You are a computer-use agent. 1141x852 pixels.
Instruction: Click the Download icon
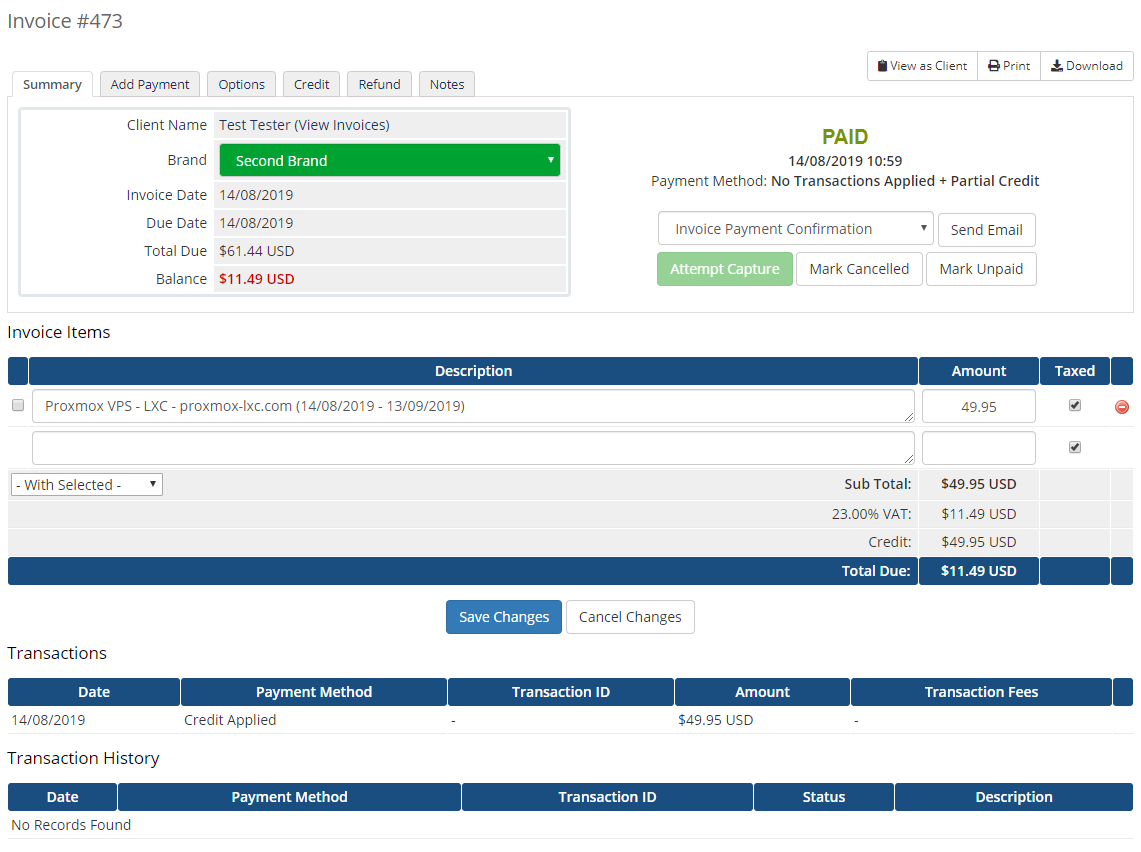click(x=1056, y=65)
